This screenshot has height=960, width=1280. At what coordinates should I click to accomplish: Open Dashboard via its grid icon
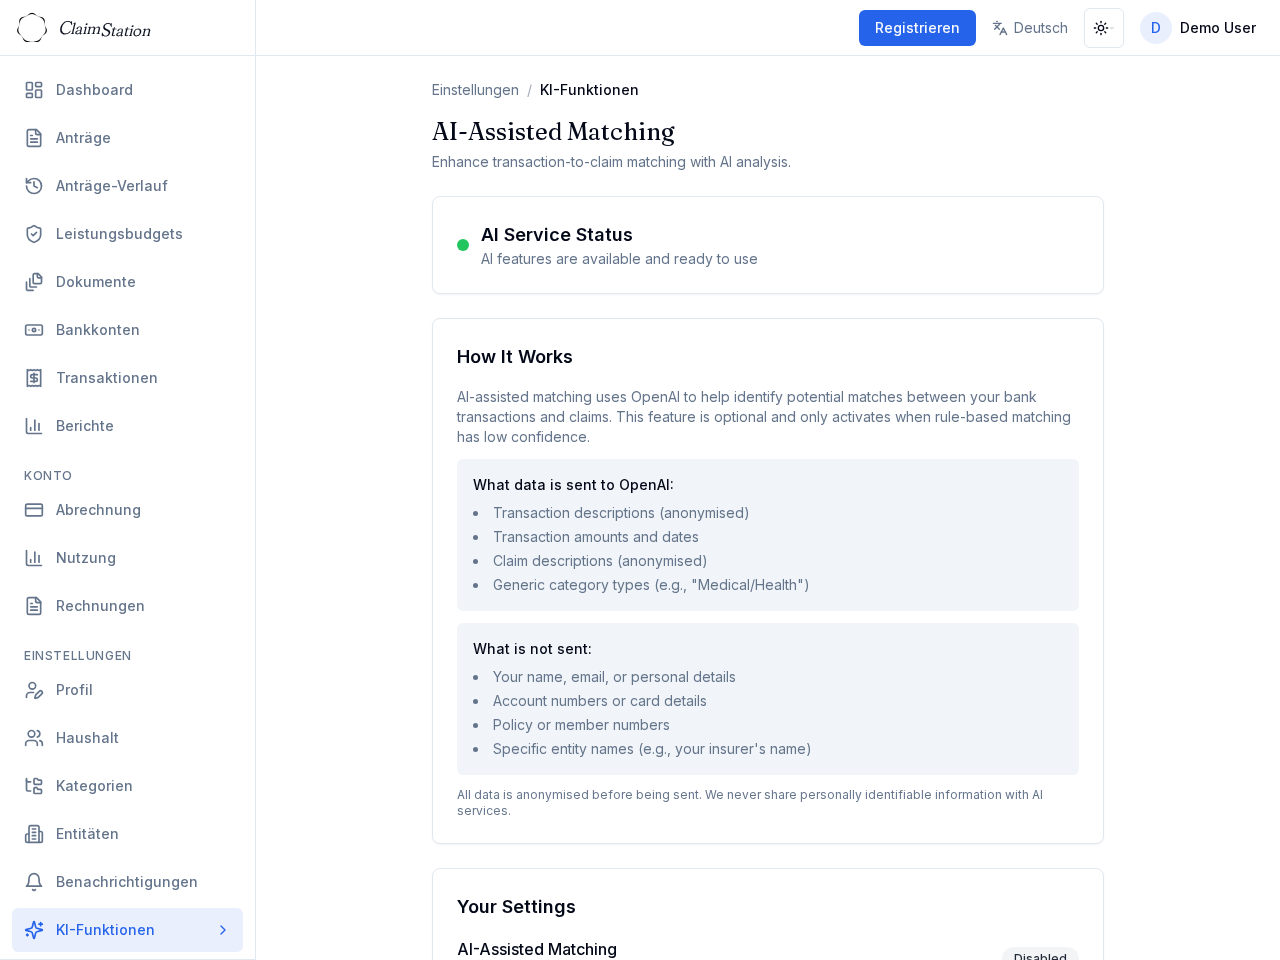pyautogui.click(x=34, y=90)
